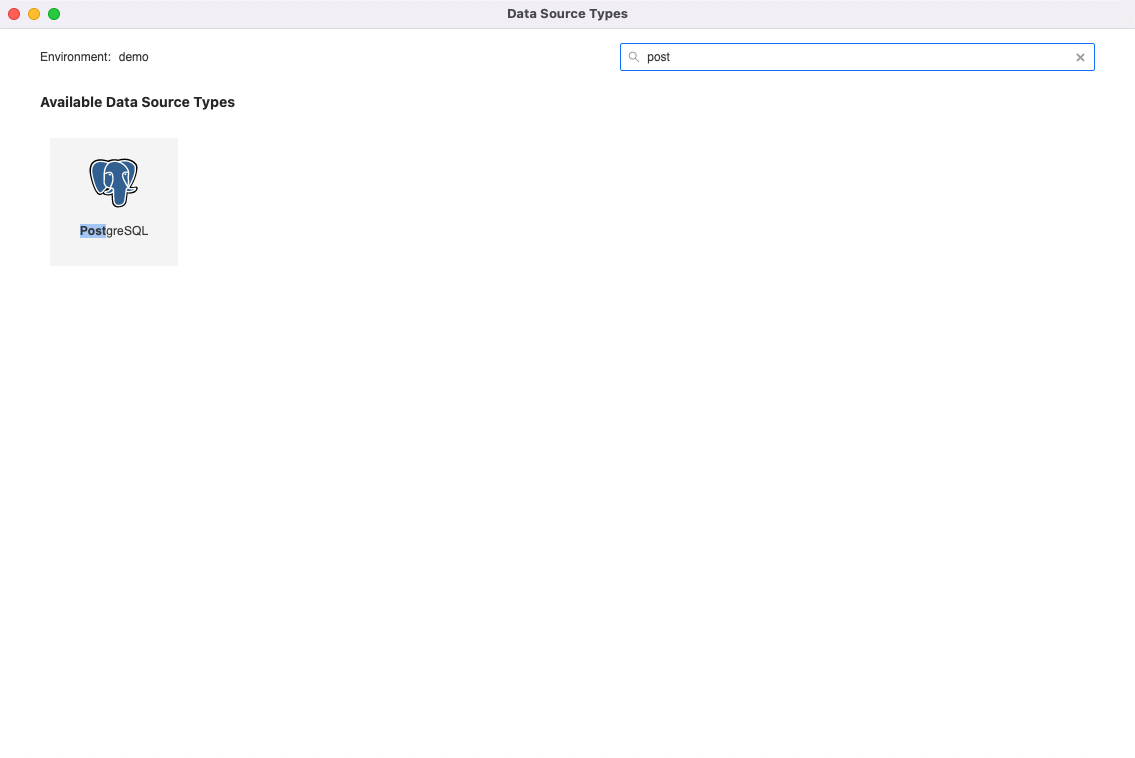Click the unhighlighted "greSQL" label portion
1135x758 pixels.
pyautogui.click(x=127, y=231)
